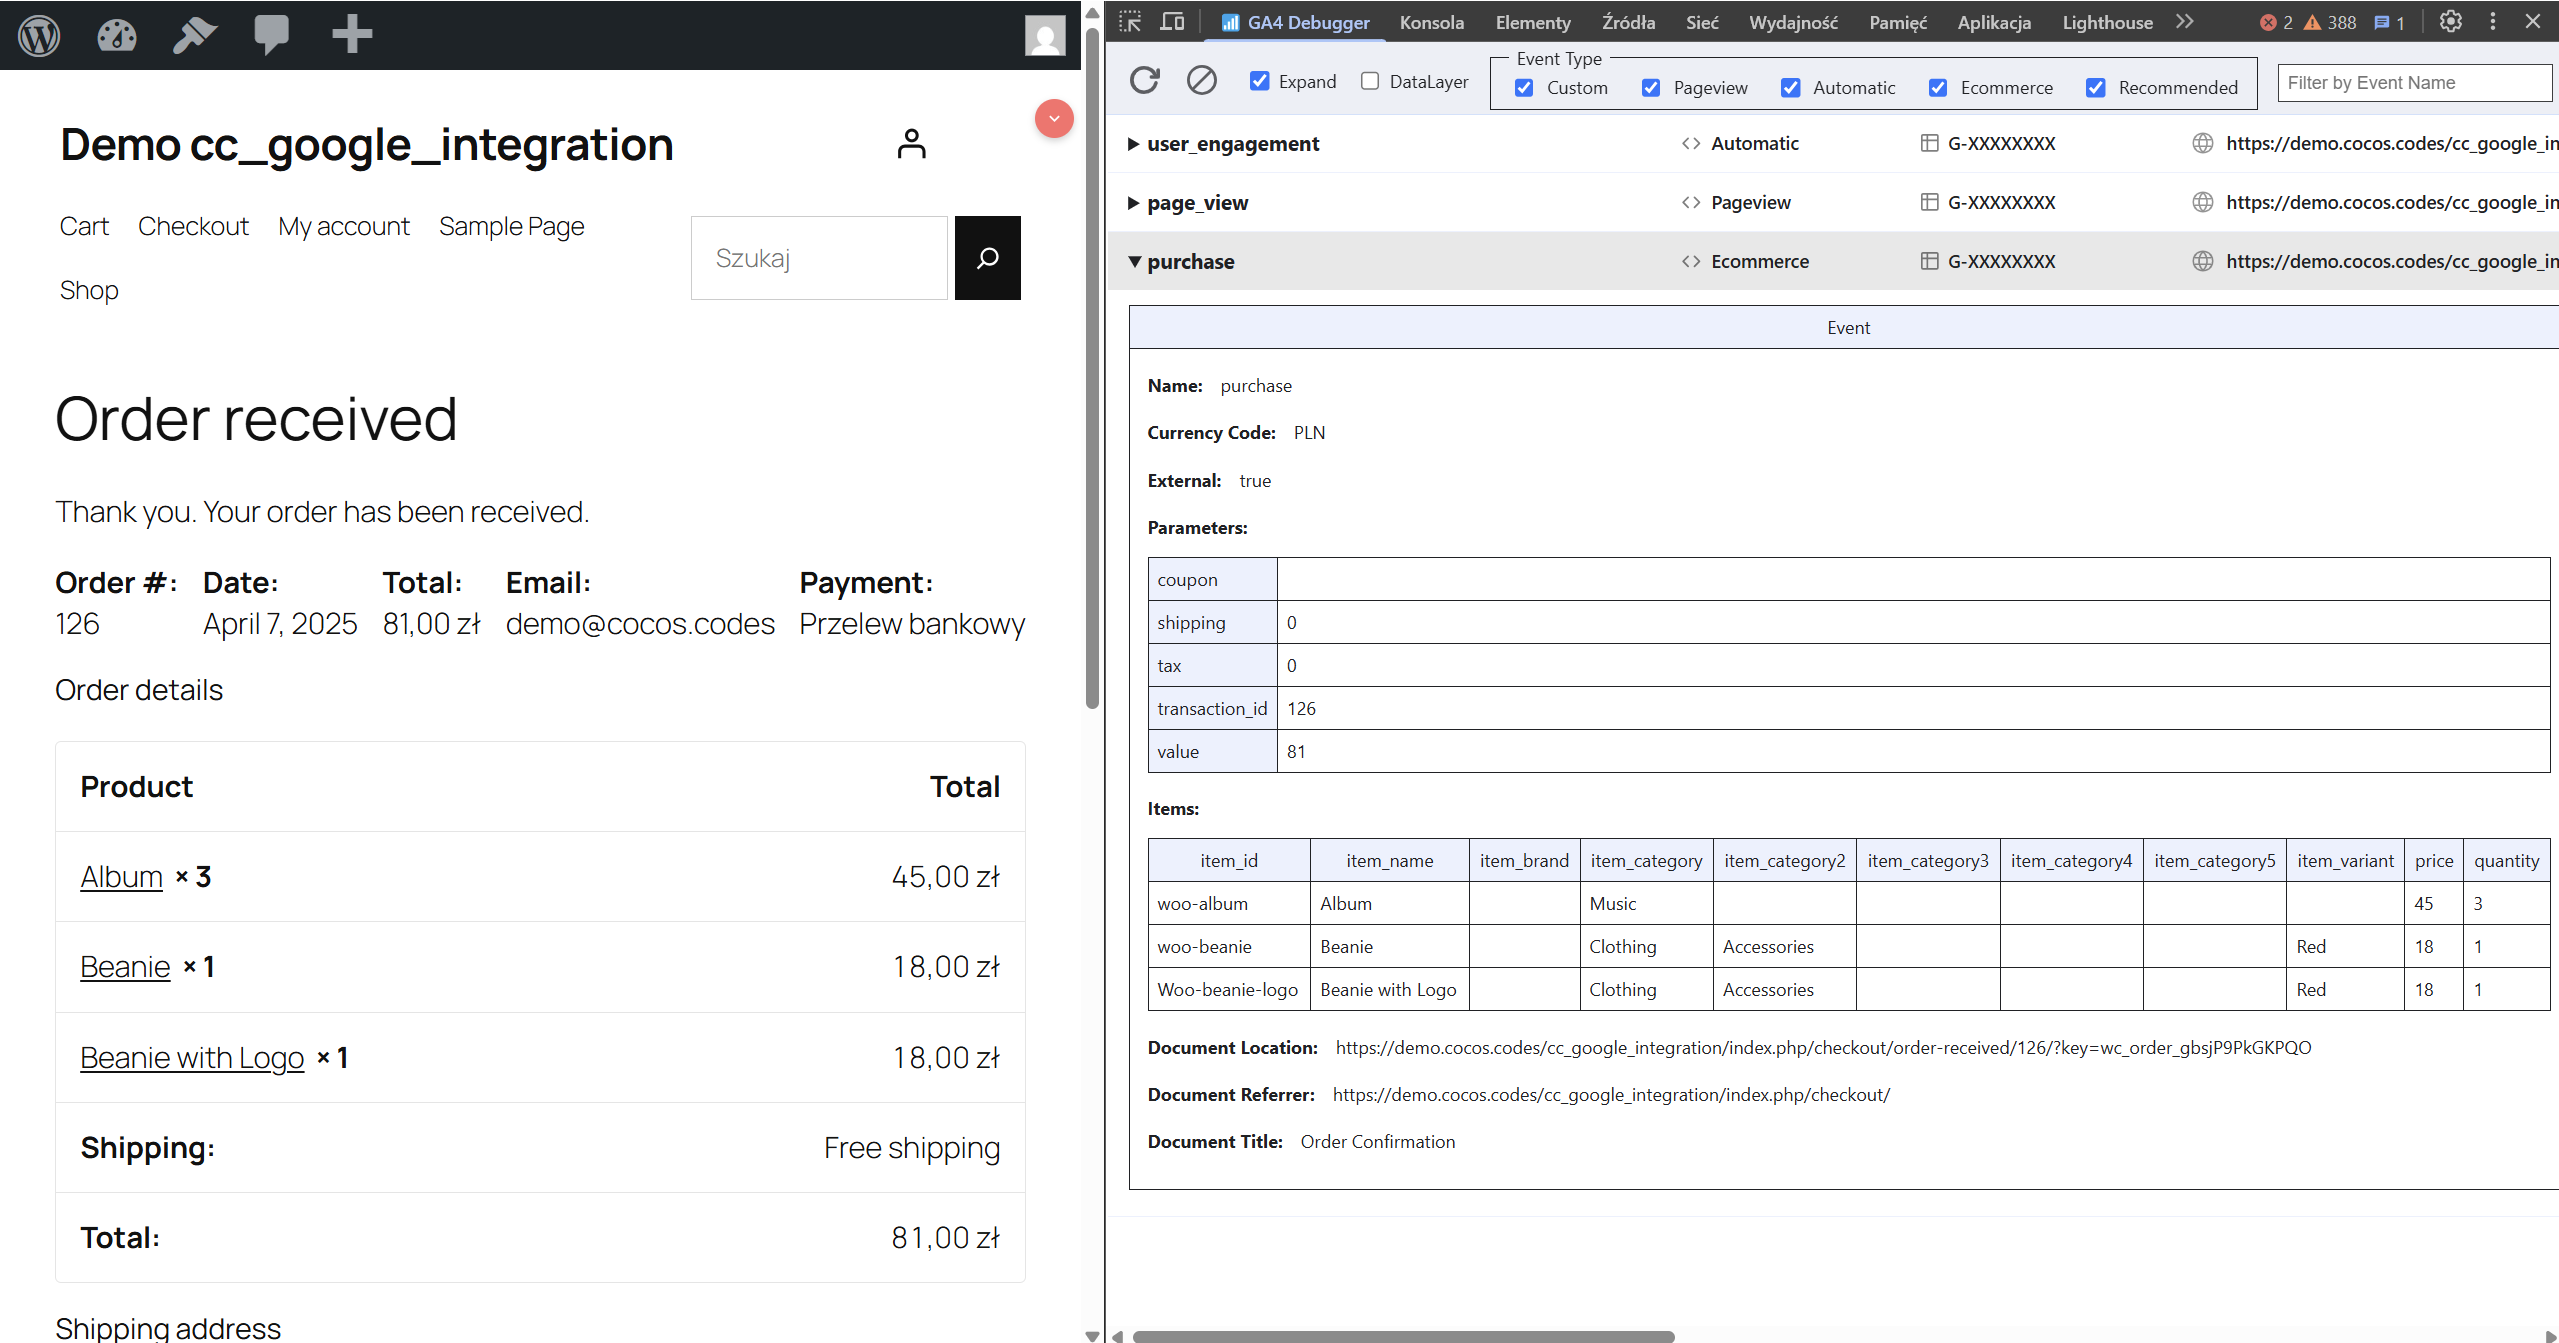Viewport: 2559px width, 1343px height.
Task: Toggle the Ecommerce event type checkbox
Action: (x=1938, y=88)
